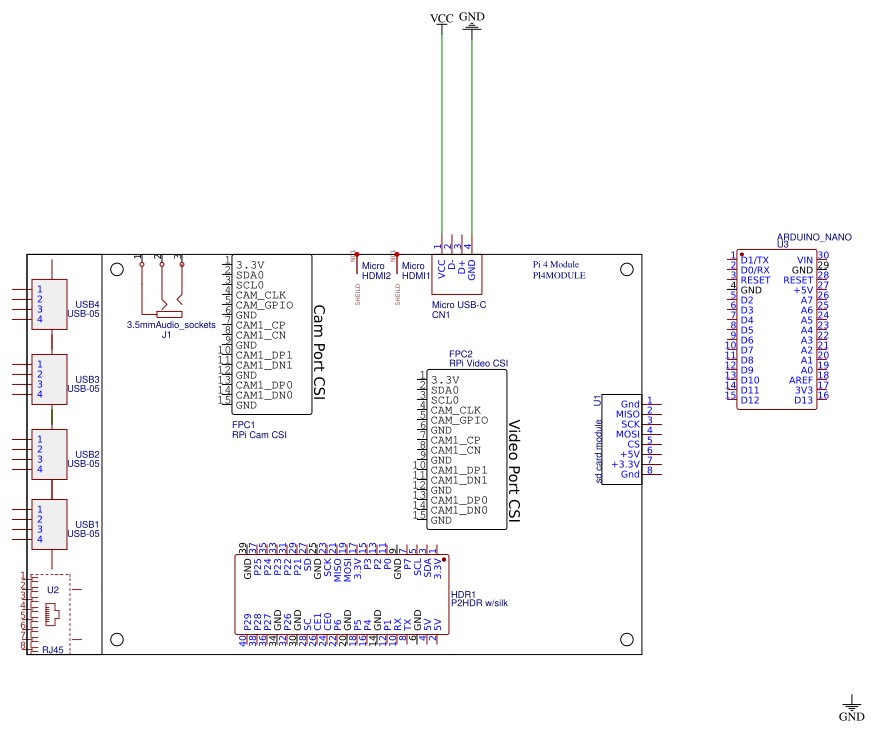Click the "P29" pin on HDR1 header
This screenshot has width=875, height=733.
coord(248,621)
